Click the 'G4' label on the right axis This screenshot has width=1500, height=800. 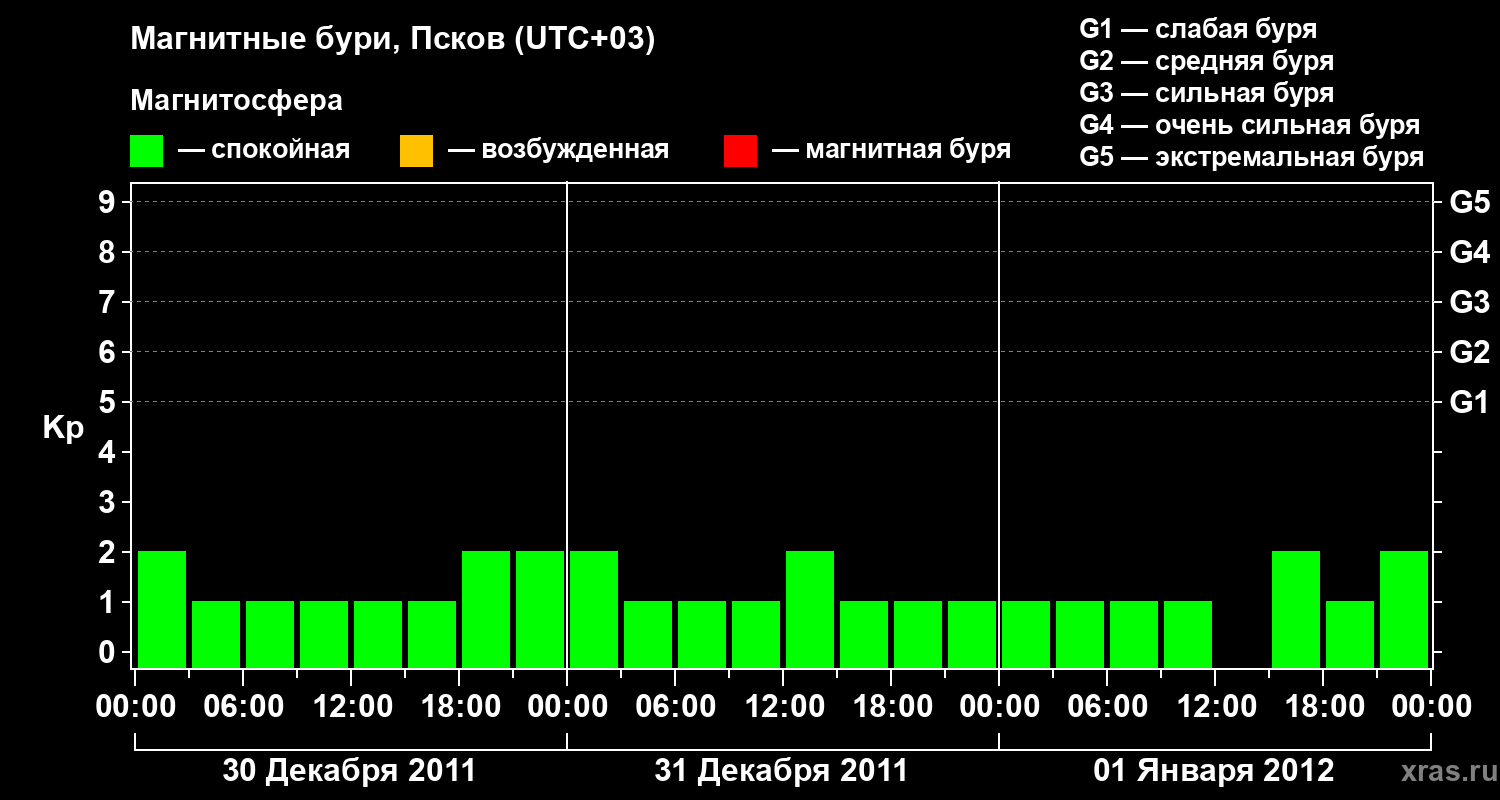pos(1469,252)
